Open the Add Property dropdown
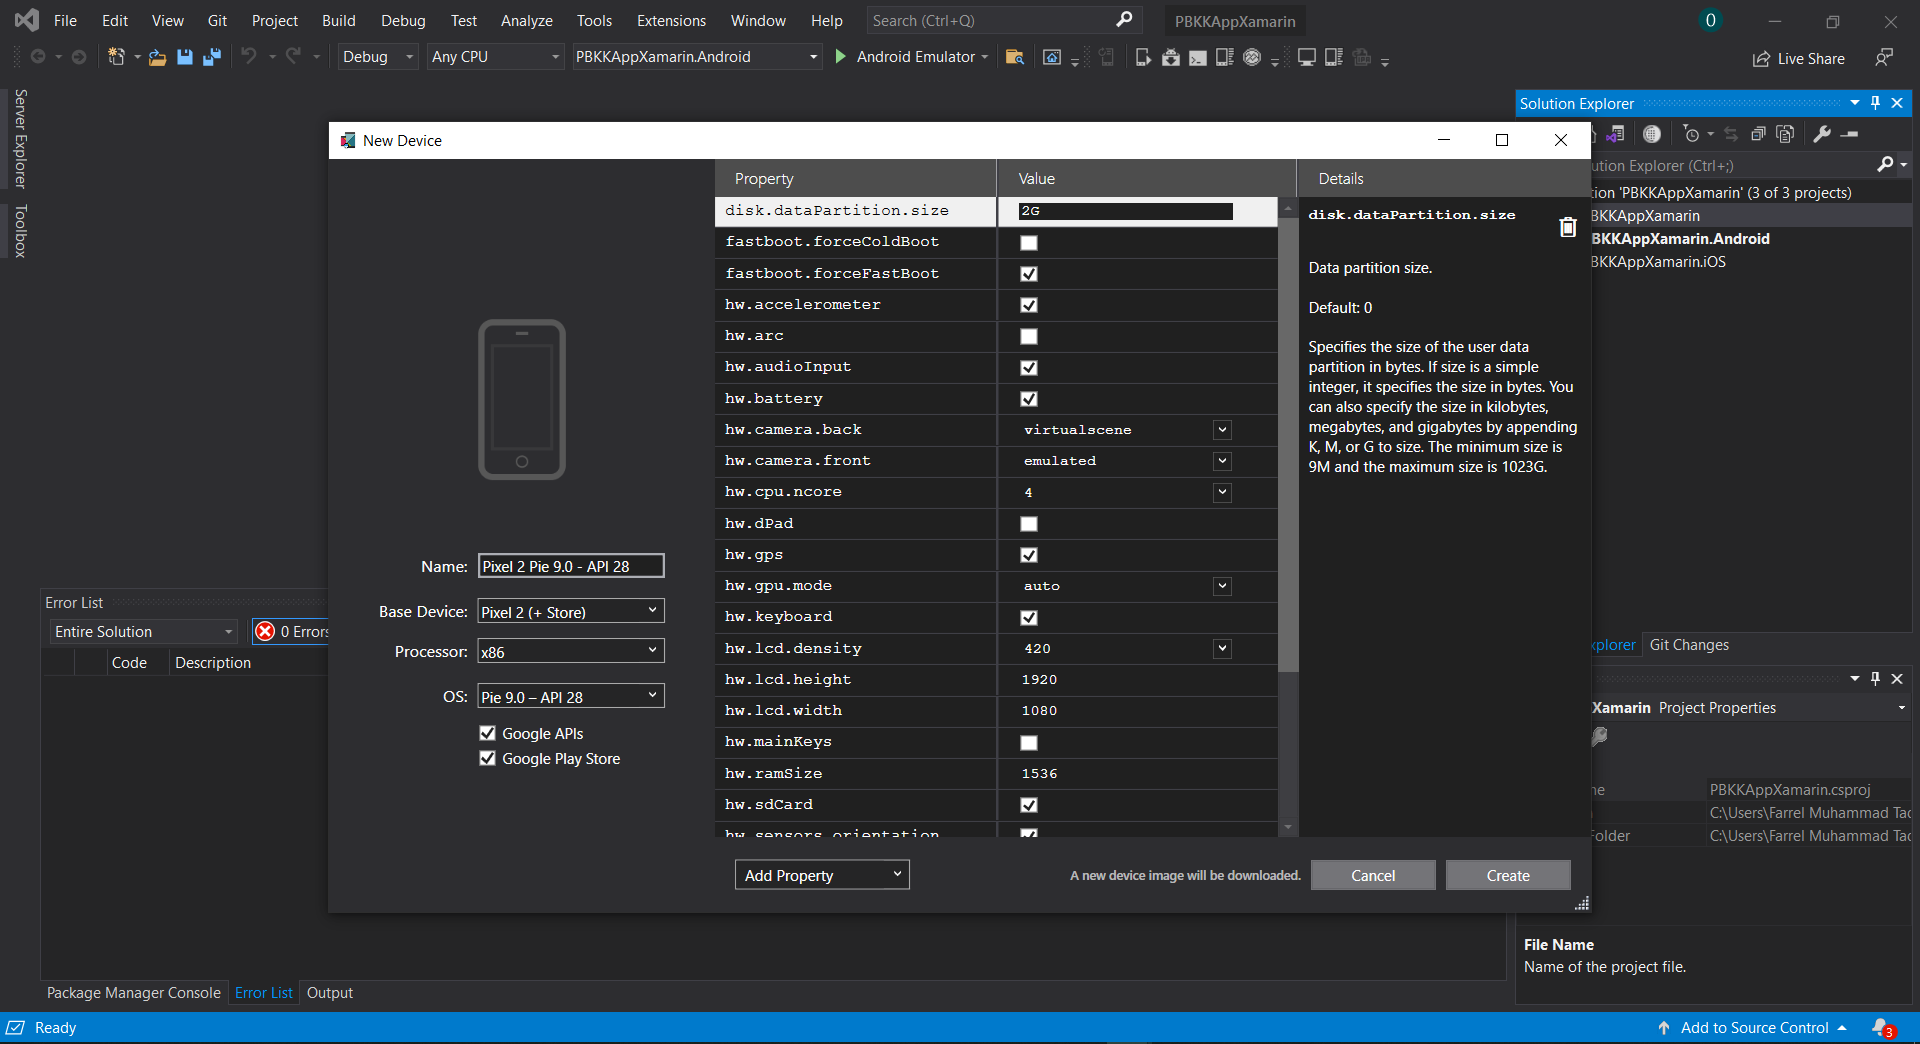1920x1044 pixels. tap(822, 875)
